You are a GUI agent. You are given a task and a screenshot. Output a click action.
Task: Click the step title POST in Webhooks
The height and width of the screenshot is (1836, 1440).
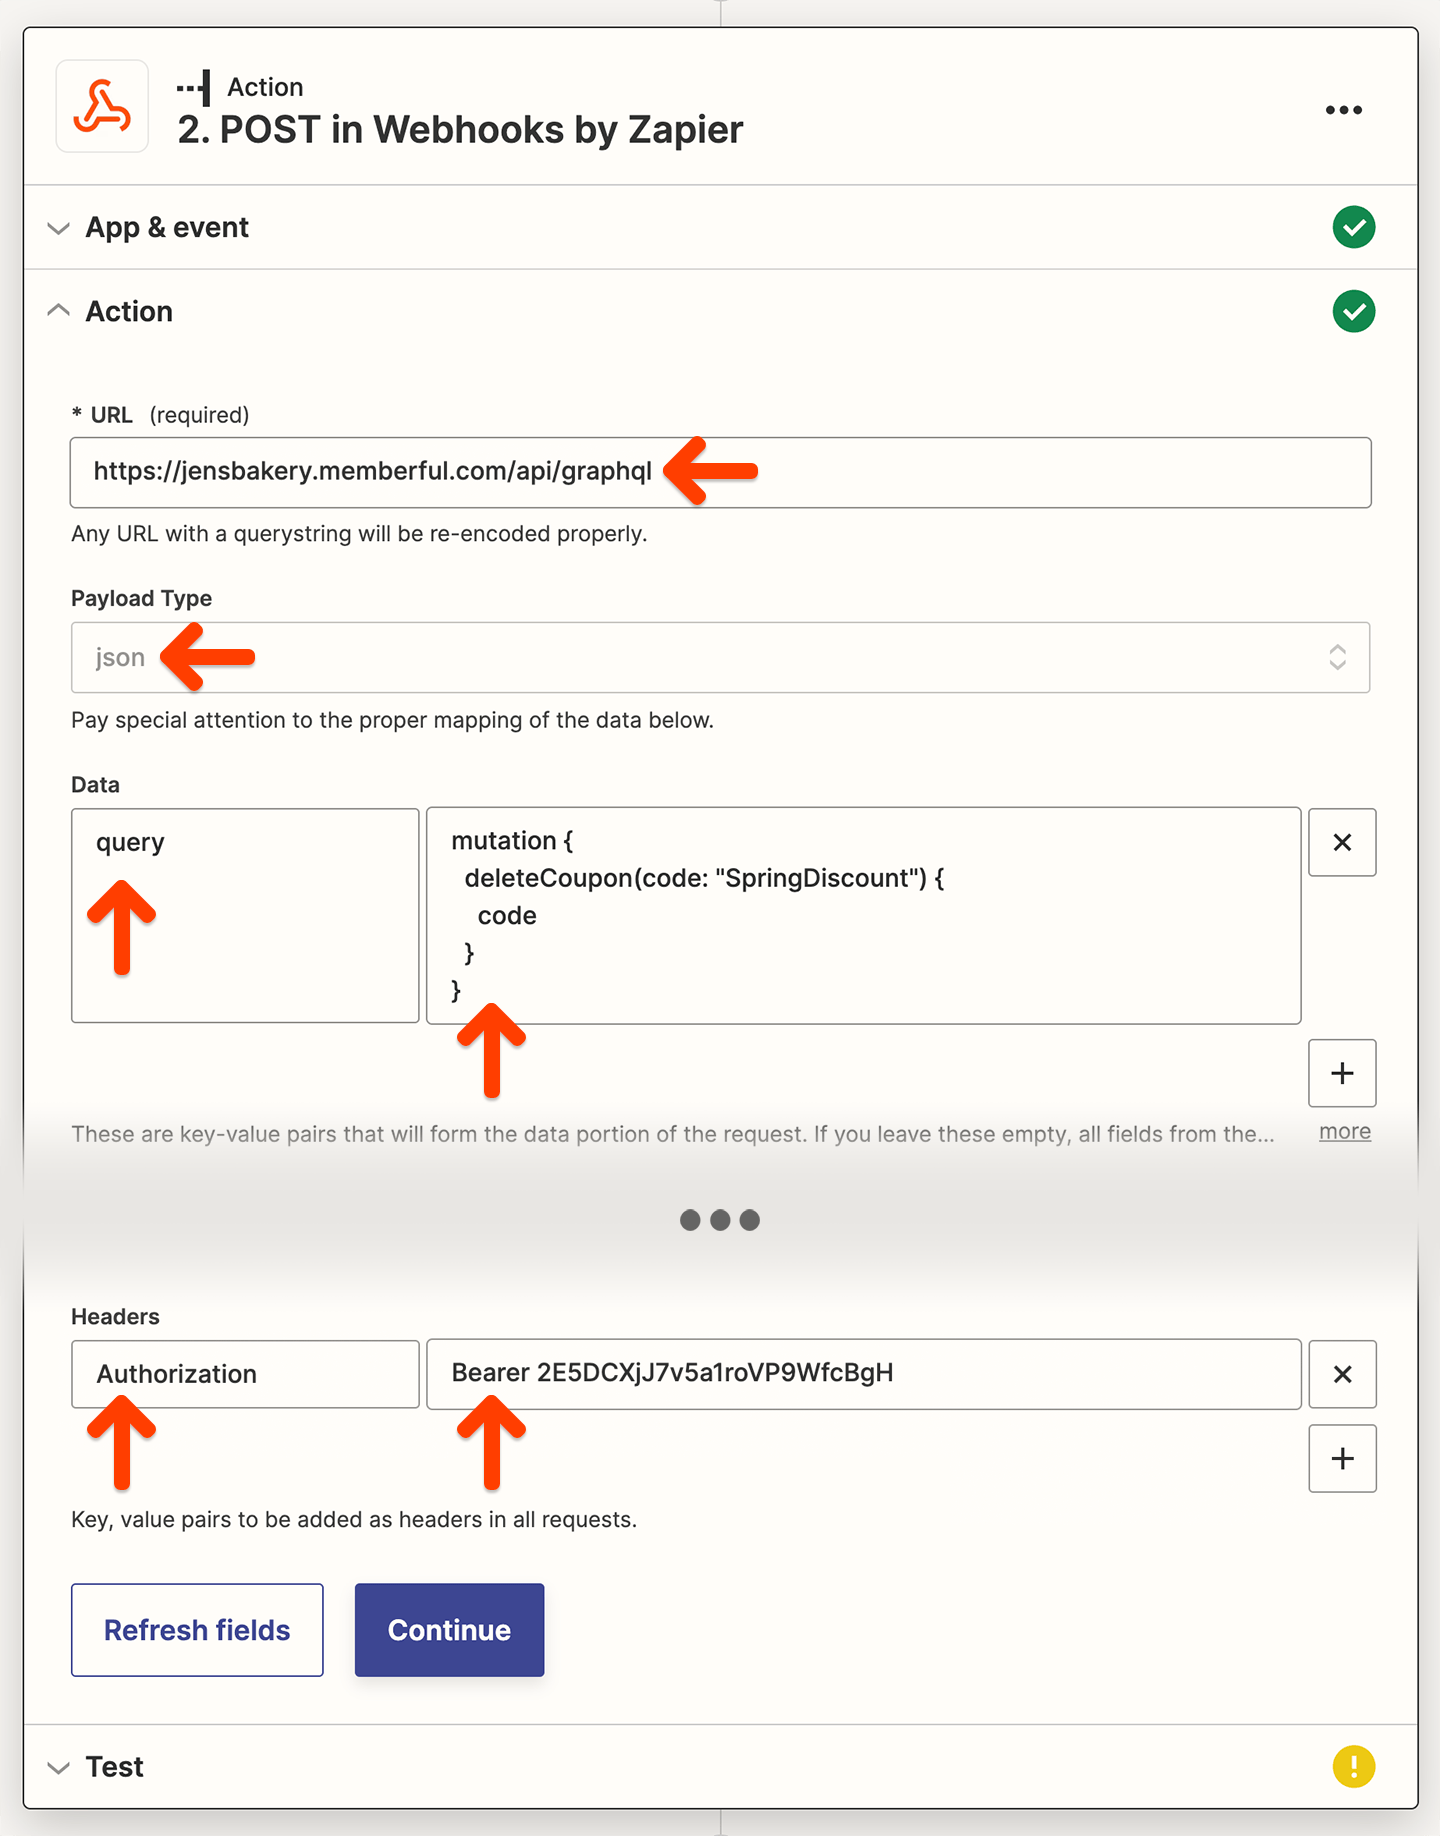pyautogui.click(x=460, y=130)
